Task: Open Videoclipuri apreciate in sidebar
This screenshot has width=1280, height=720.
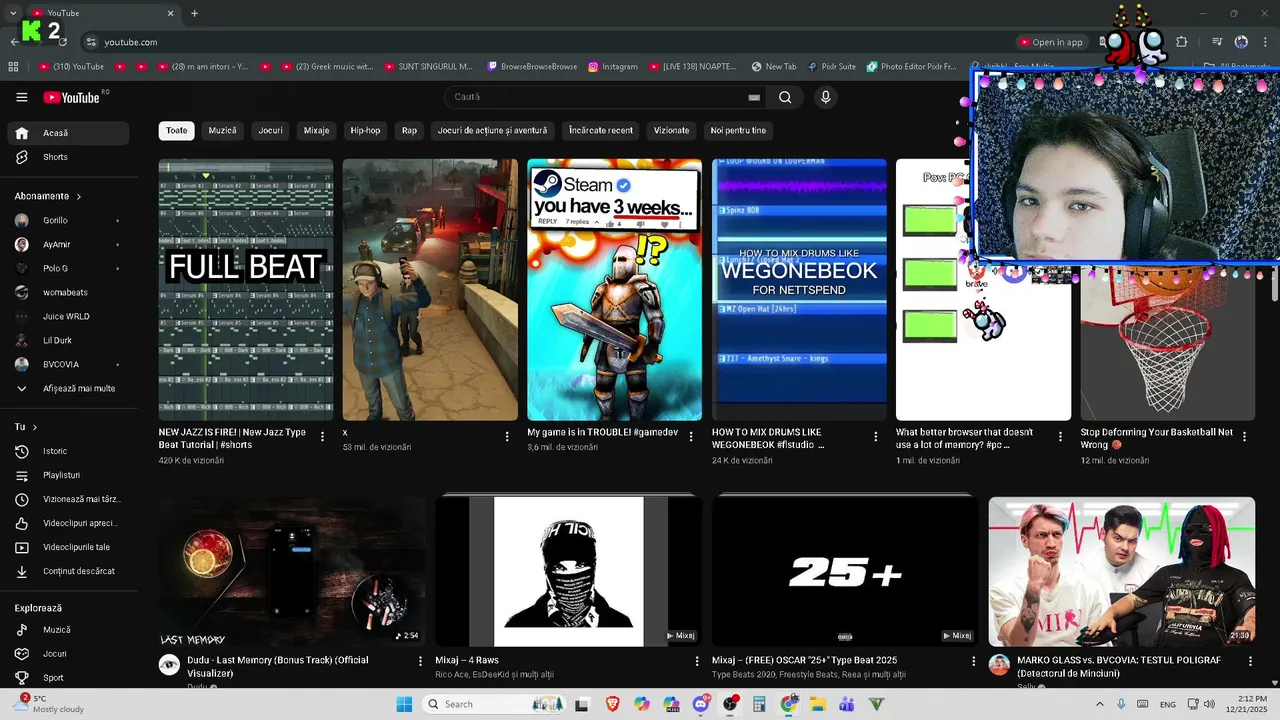Action: pyautogui.click(x=68, y=523)
